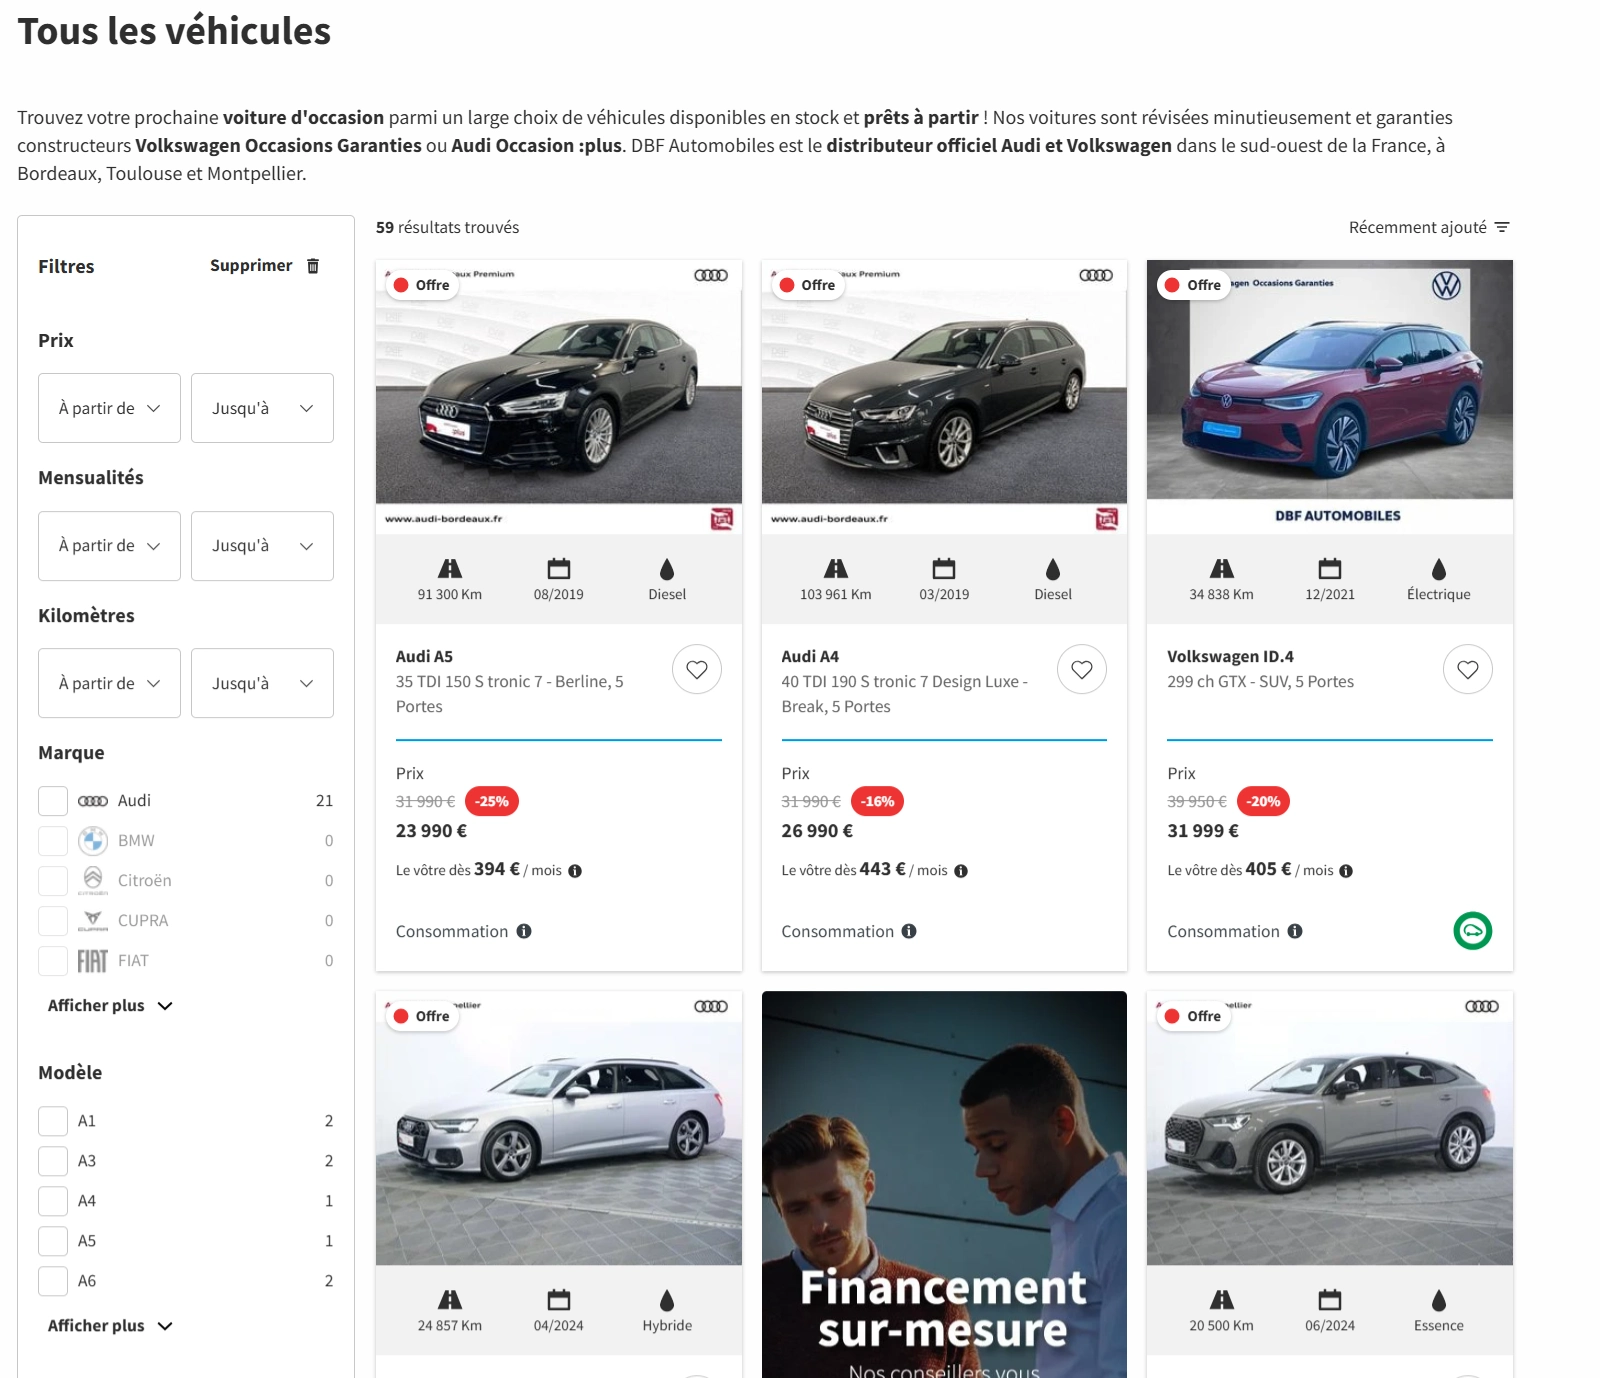The image size is (1600, 1378).
Task: Click the calendar icon above 08/2019
Action: (559, 569)
